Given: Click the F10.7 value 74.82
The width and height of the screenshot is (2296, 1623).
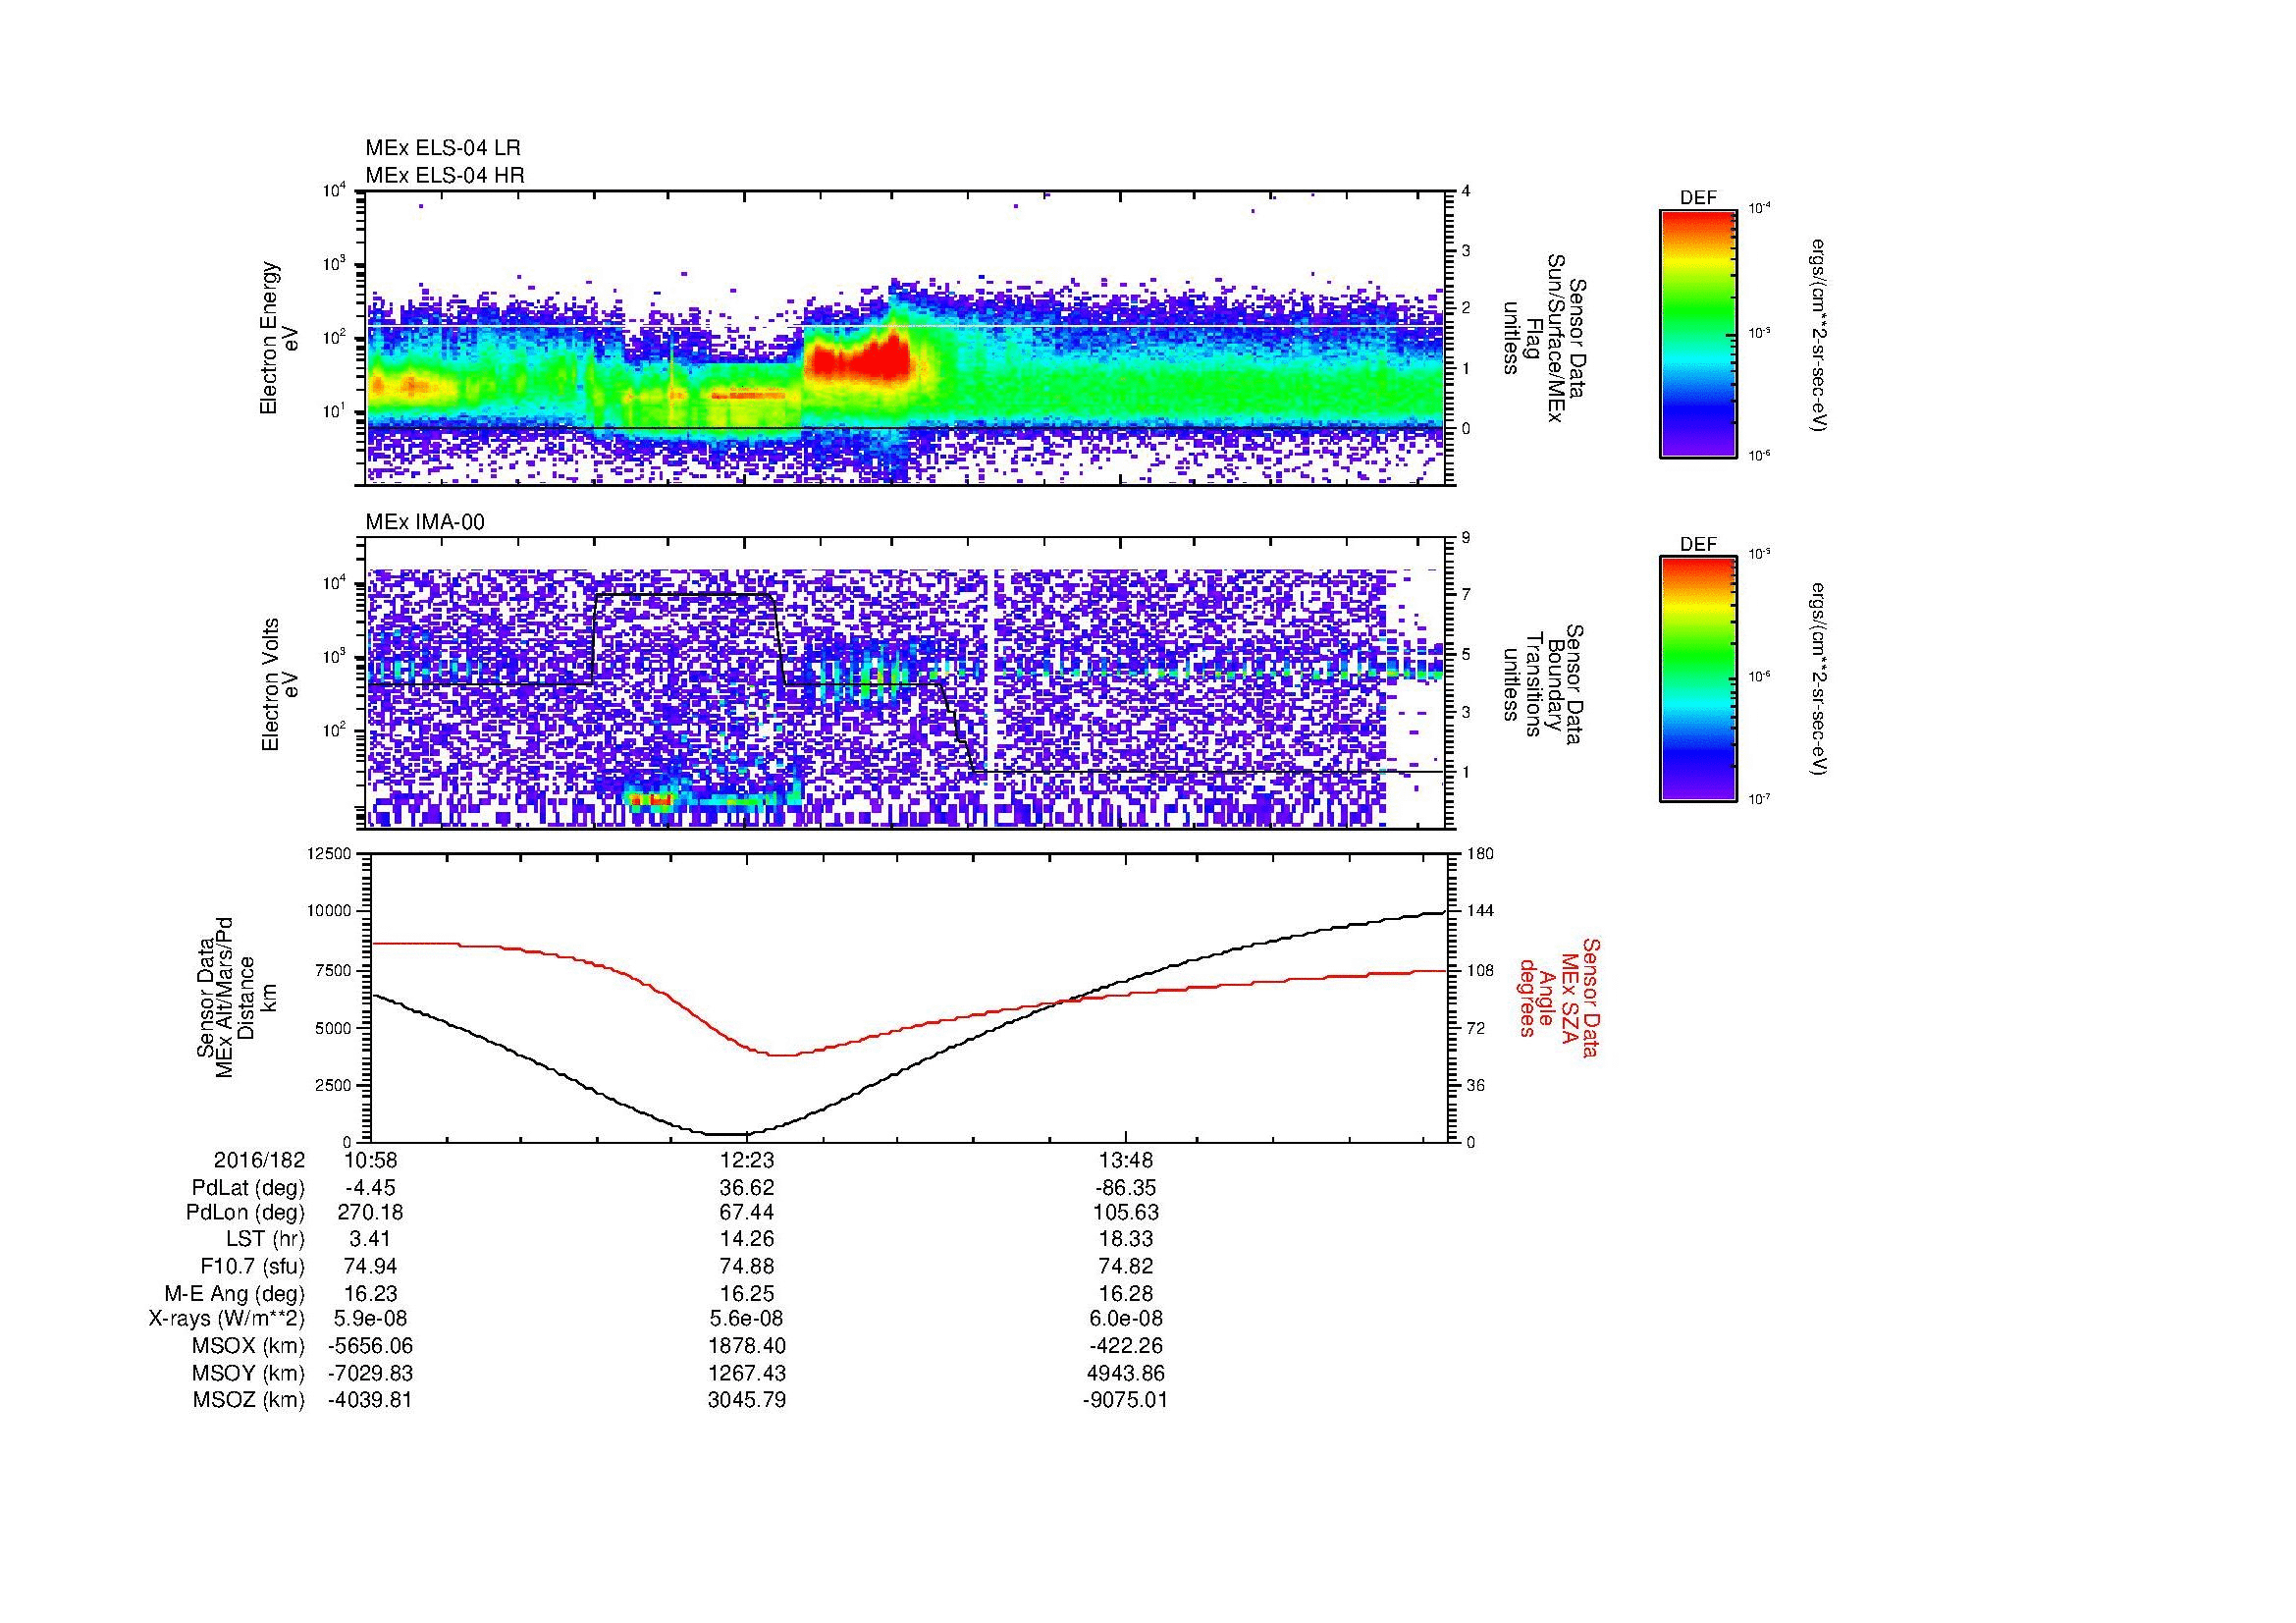Looking at the screenshot, I should coord(1125,1267).
